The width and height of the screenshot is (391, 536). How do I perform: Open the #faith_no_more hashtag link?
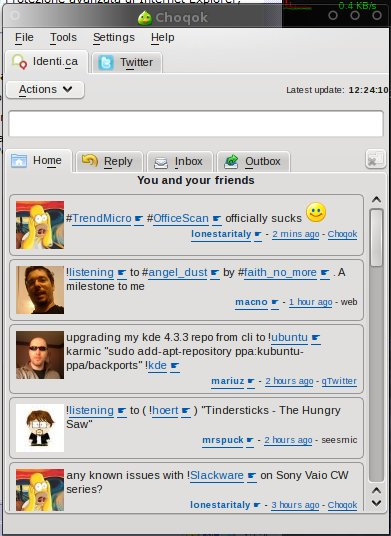pos(280,272)
